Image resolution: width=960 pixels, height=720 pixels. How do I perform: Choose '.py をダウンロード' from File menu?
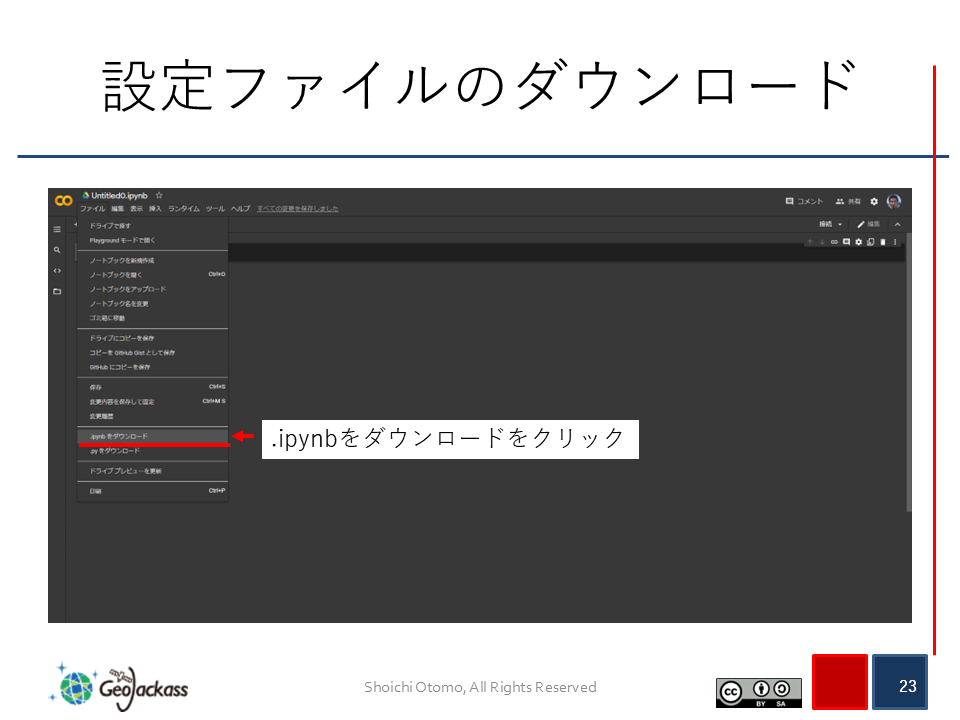click(115, 451)
